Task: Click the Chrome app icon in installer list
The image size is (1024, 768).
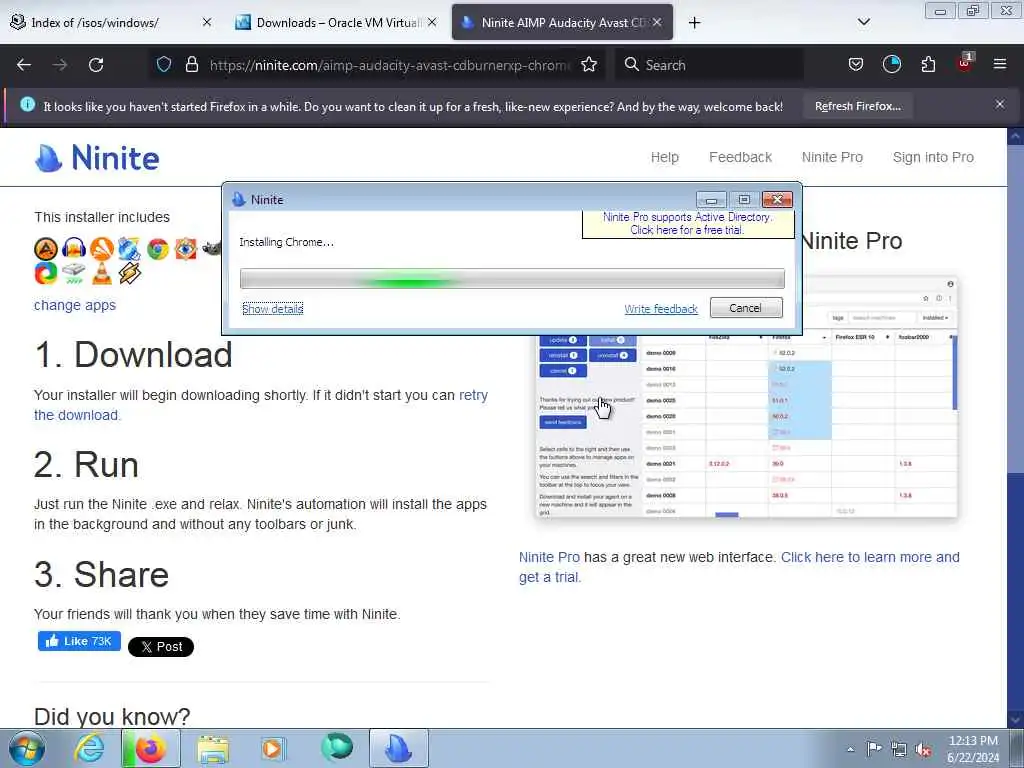Action: tap(157, 249)
